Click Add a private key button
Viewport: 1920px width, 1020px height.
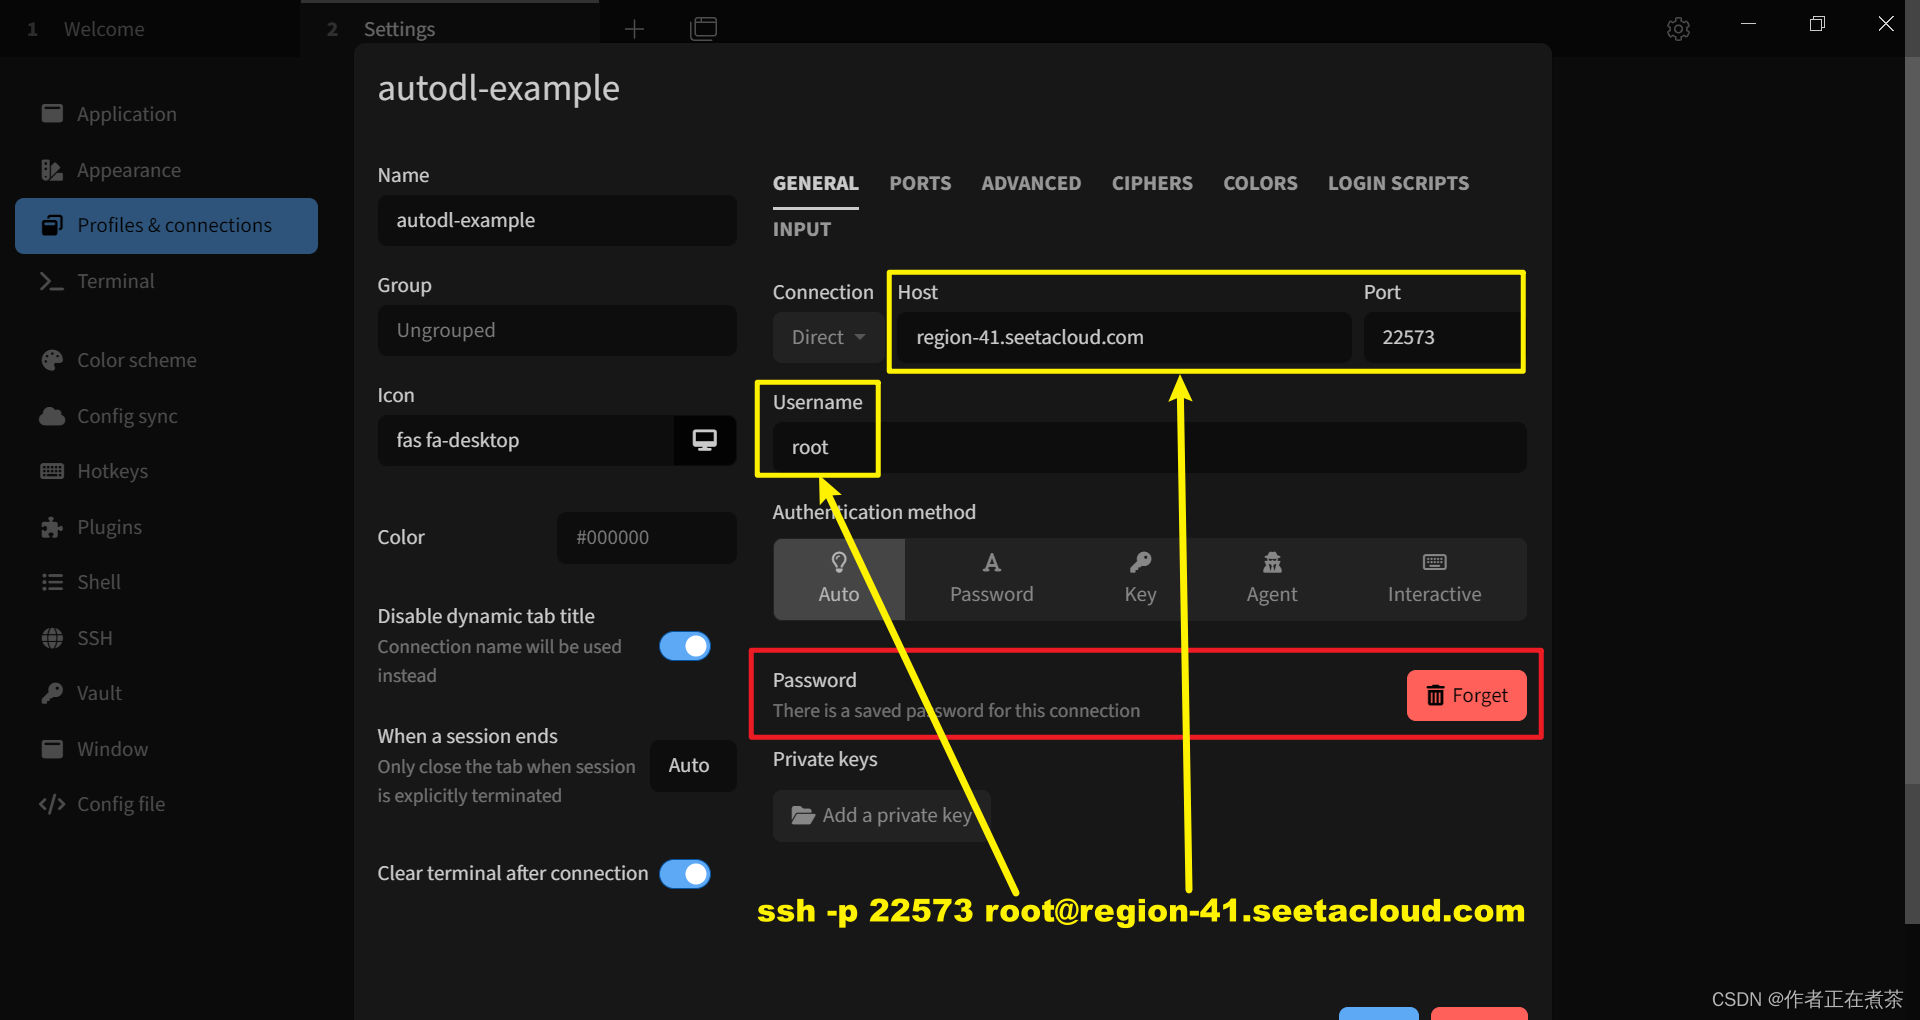(881, 815)
